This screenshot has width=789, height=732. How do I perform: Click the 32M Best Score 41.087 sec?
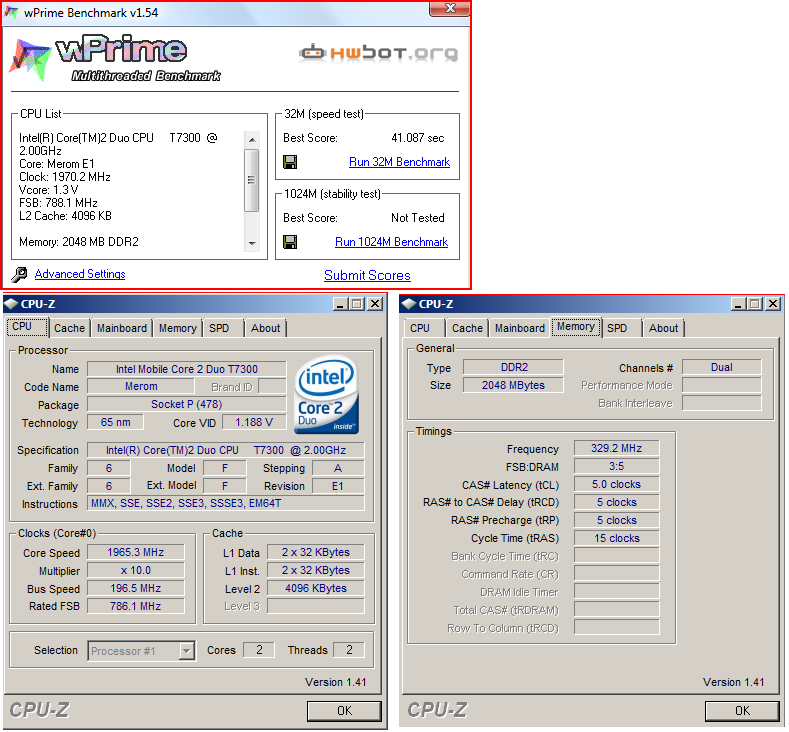pos(418,138)
